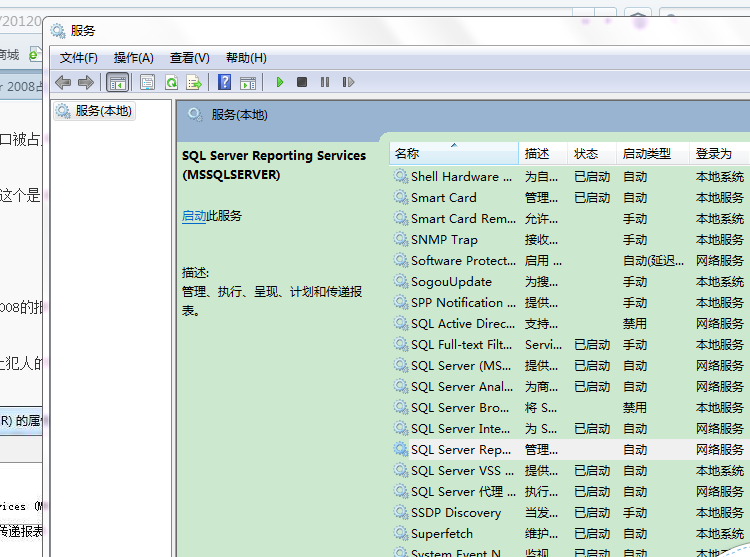Start the service with green play button

(x=280, y=82)
